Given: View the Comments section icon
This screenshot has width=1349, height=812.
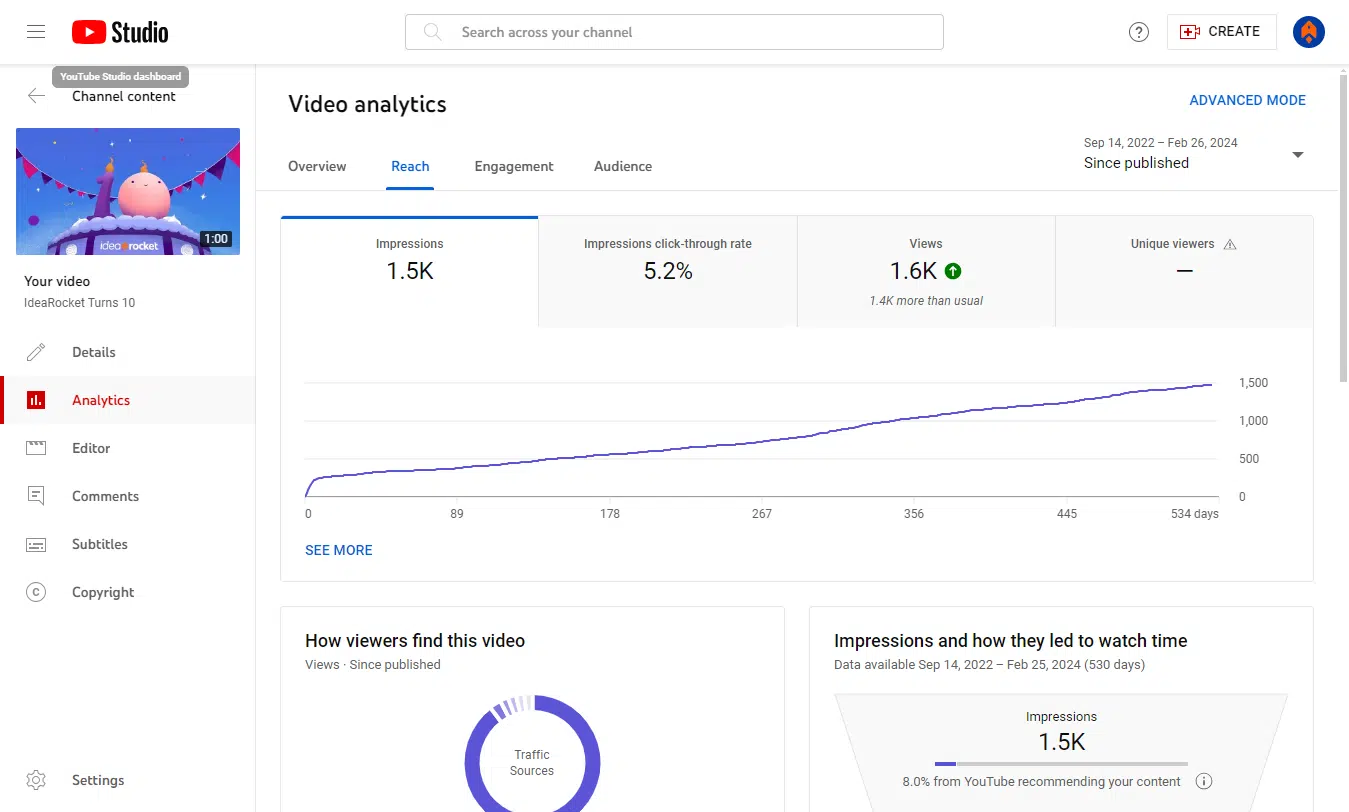Looking at the screenshot, I should pyautogui.click(x=36, y=496).
